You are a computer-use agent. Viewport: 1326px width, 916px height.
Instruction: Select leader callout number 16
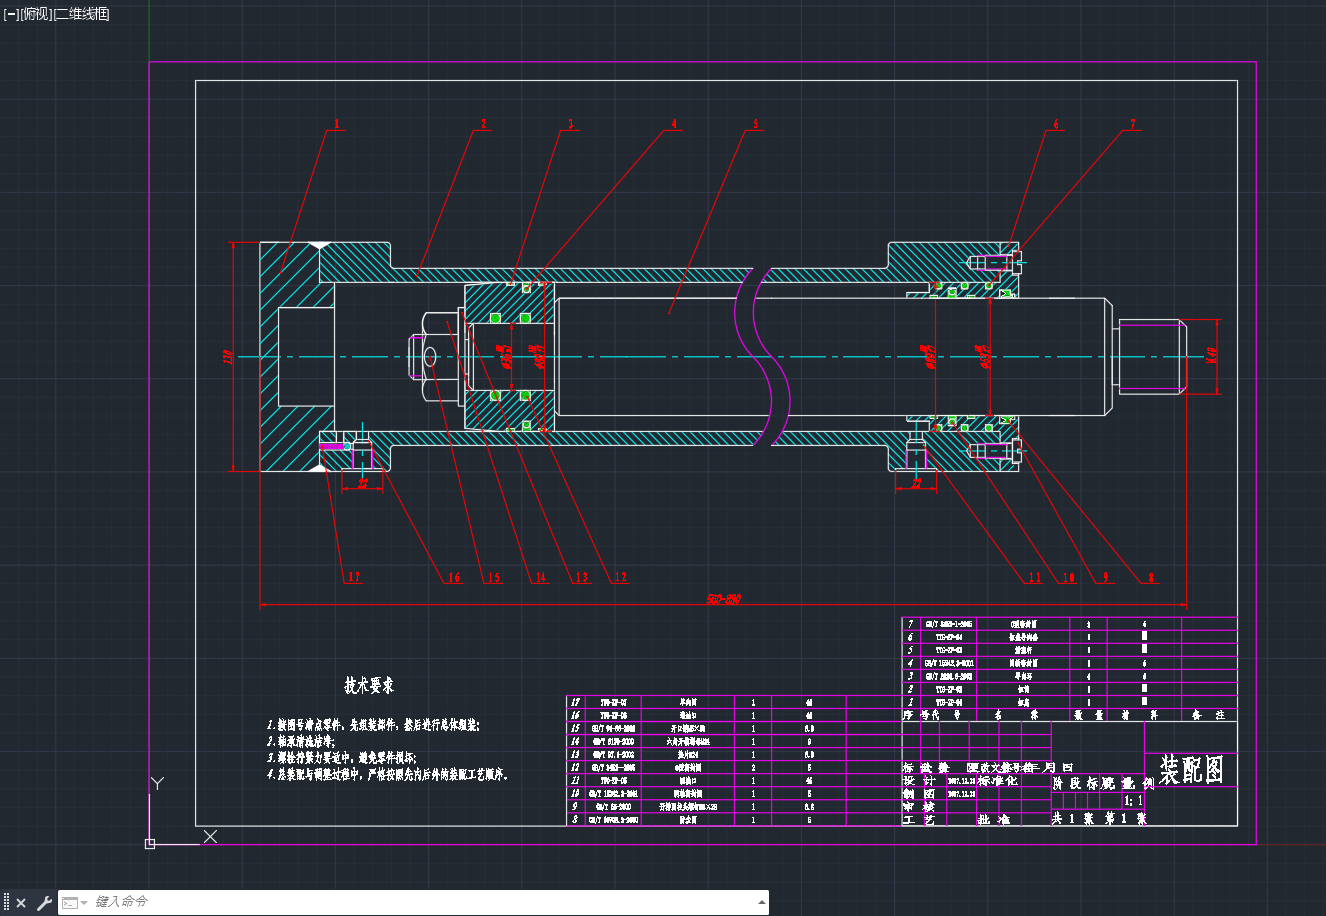(x=454, y=577)
